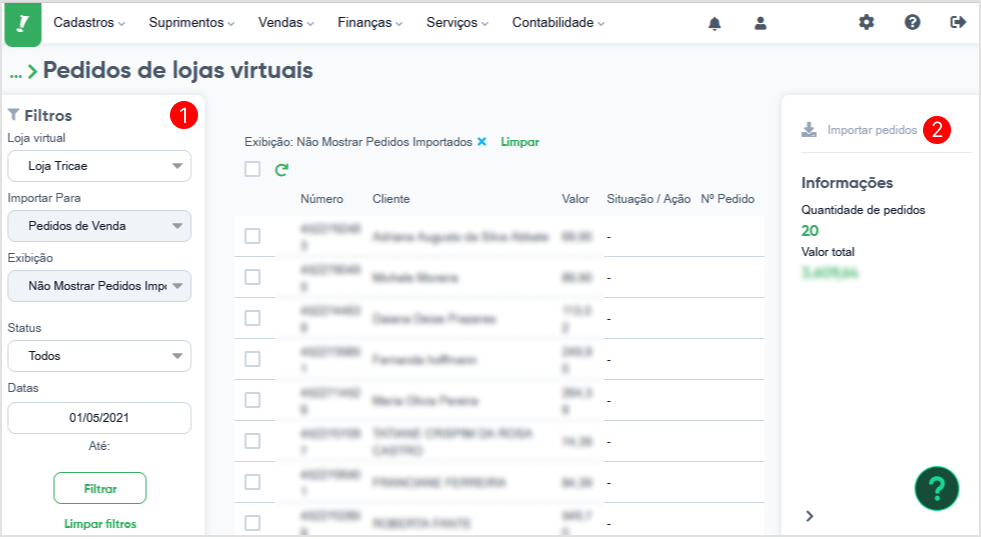Check the third order row checkbox
Viewport: 981px width, 539px height.
pyautogui.click(x=252, y=318)
